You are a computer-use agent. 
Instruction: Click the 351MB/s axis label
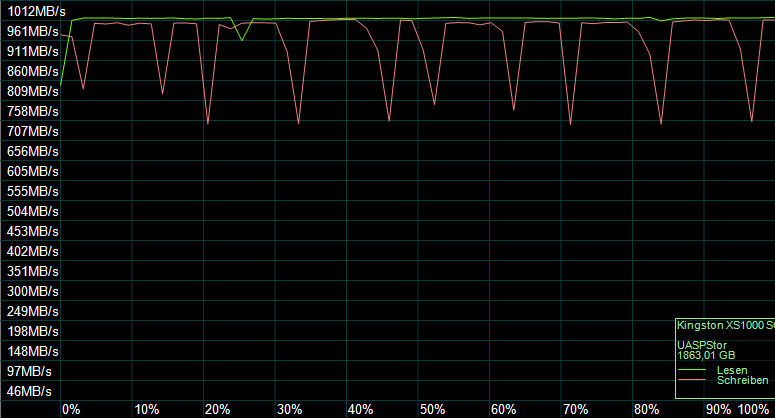point(33,271)
